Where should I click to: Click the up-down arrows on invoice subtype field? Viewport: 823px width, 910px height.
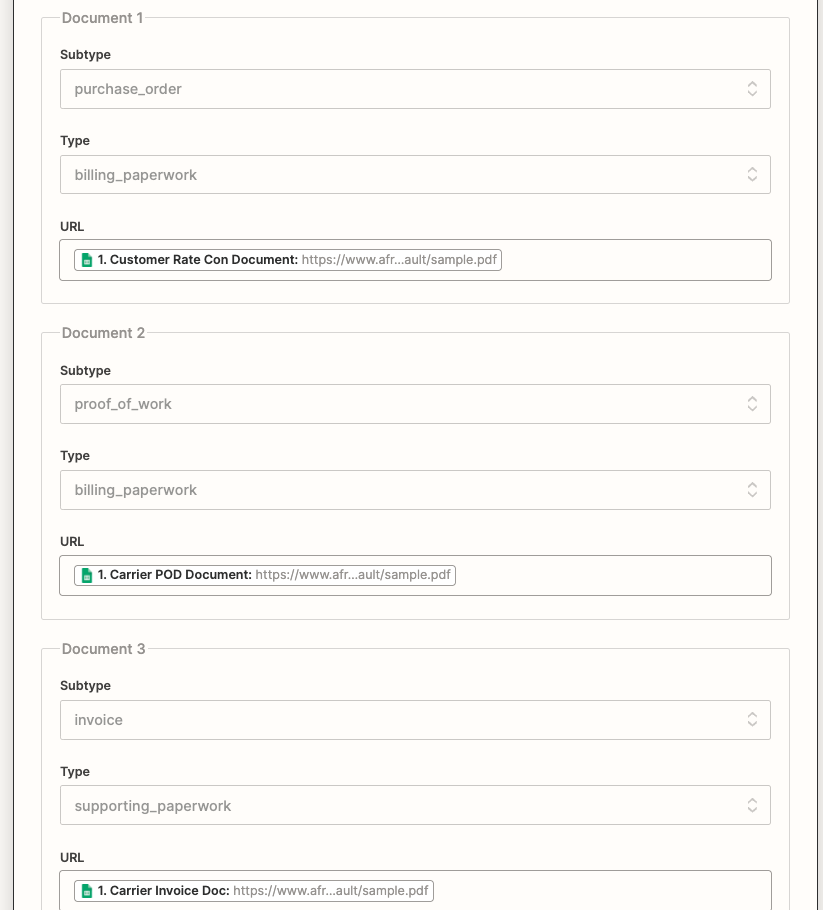click(752, 720)
